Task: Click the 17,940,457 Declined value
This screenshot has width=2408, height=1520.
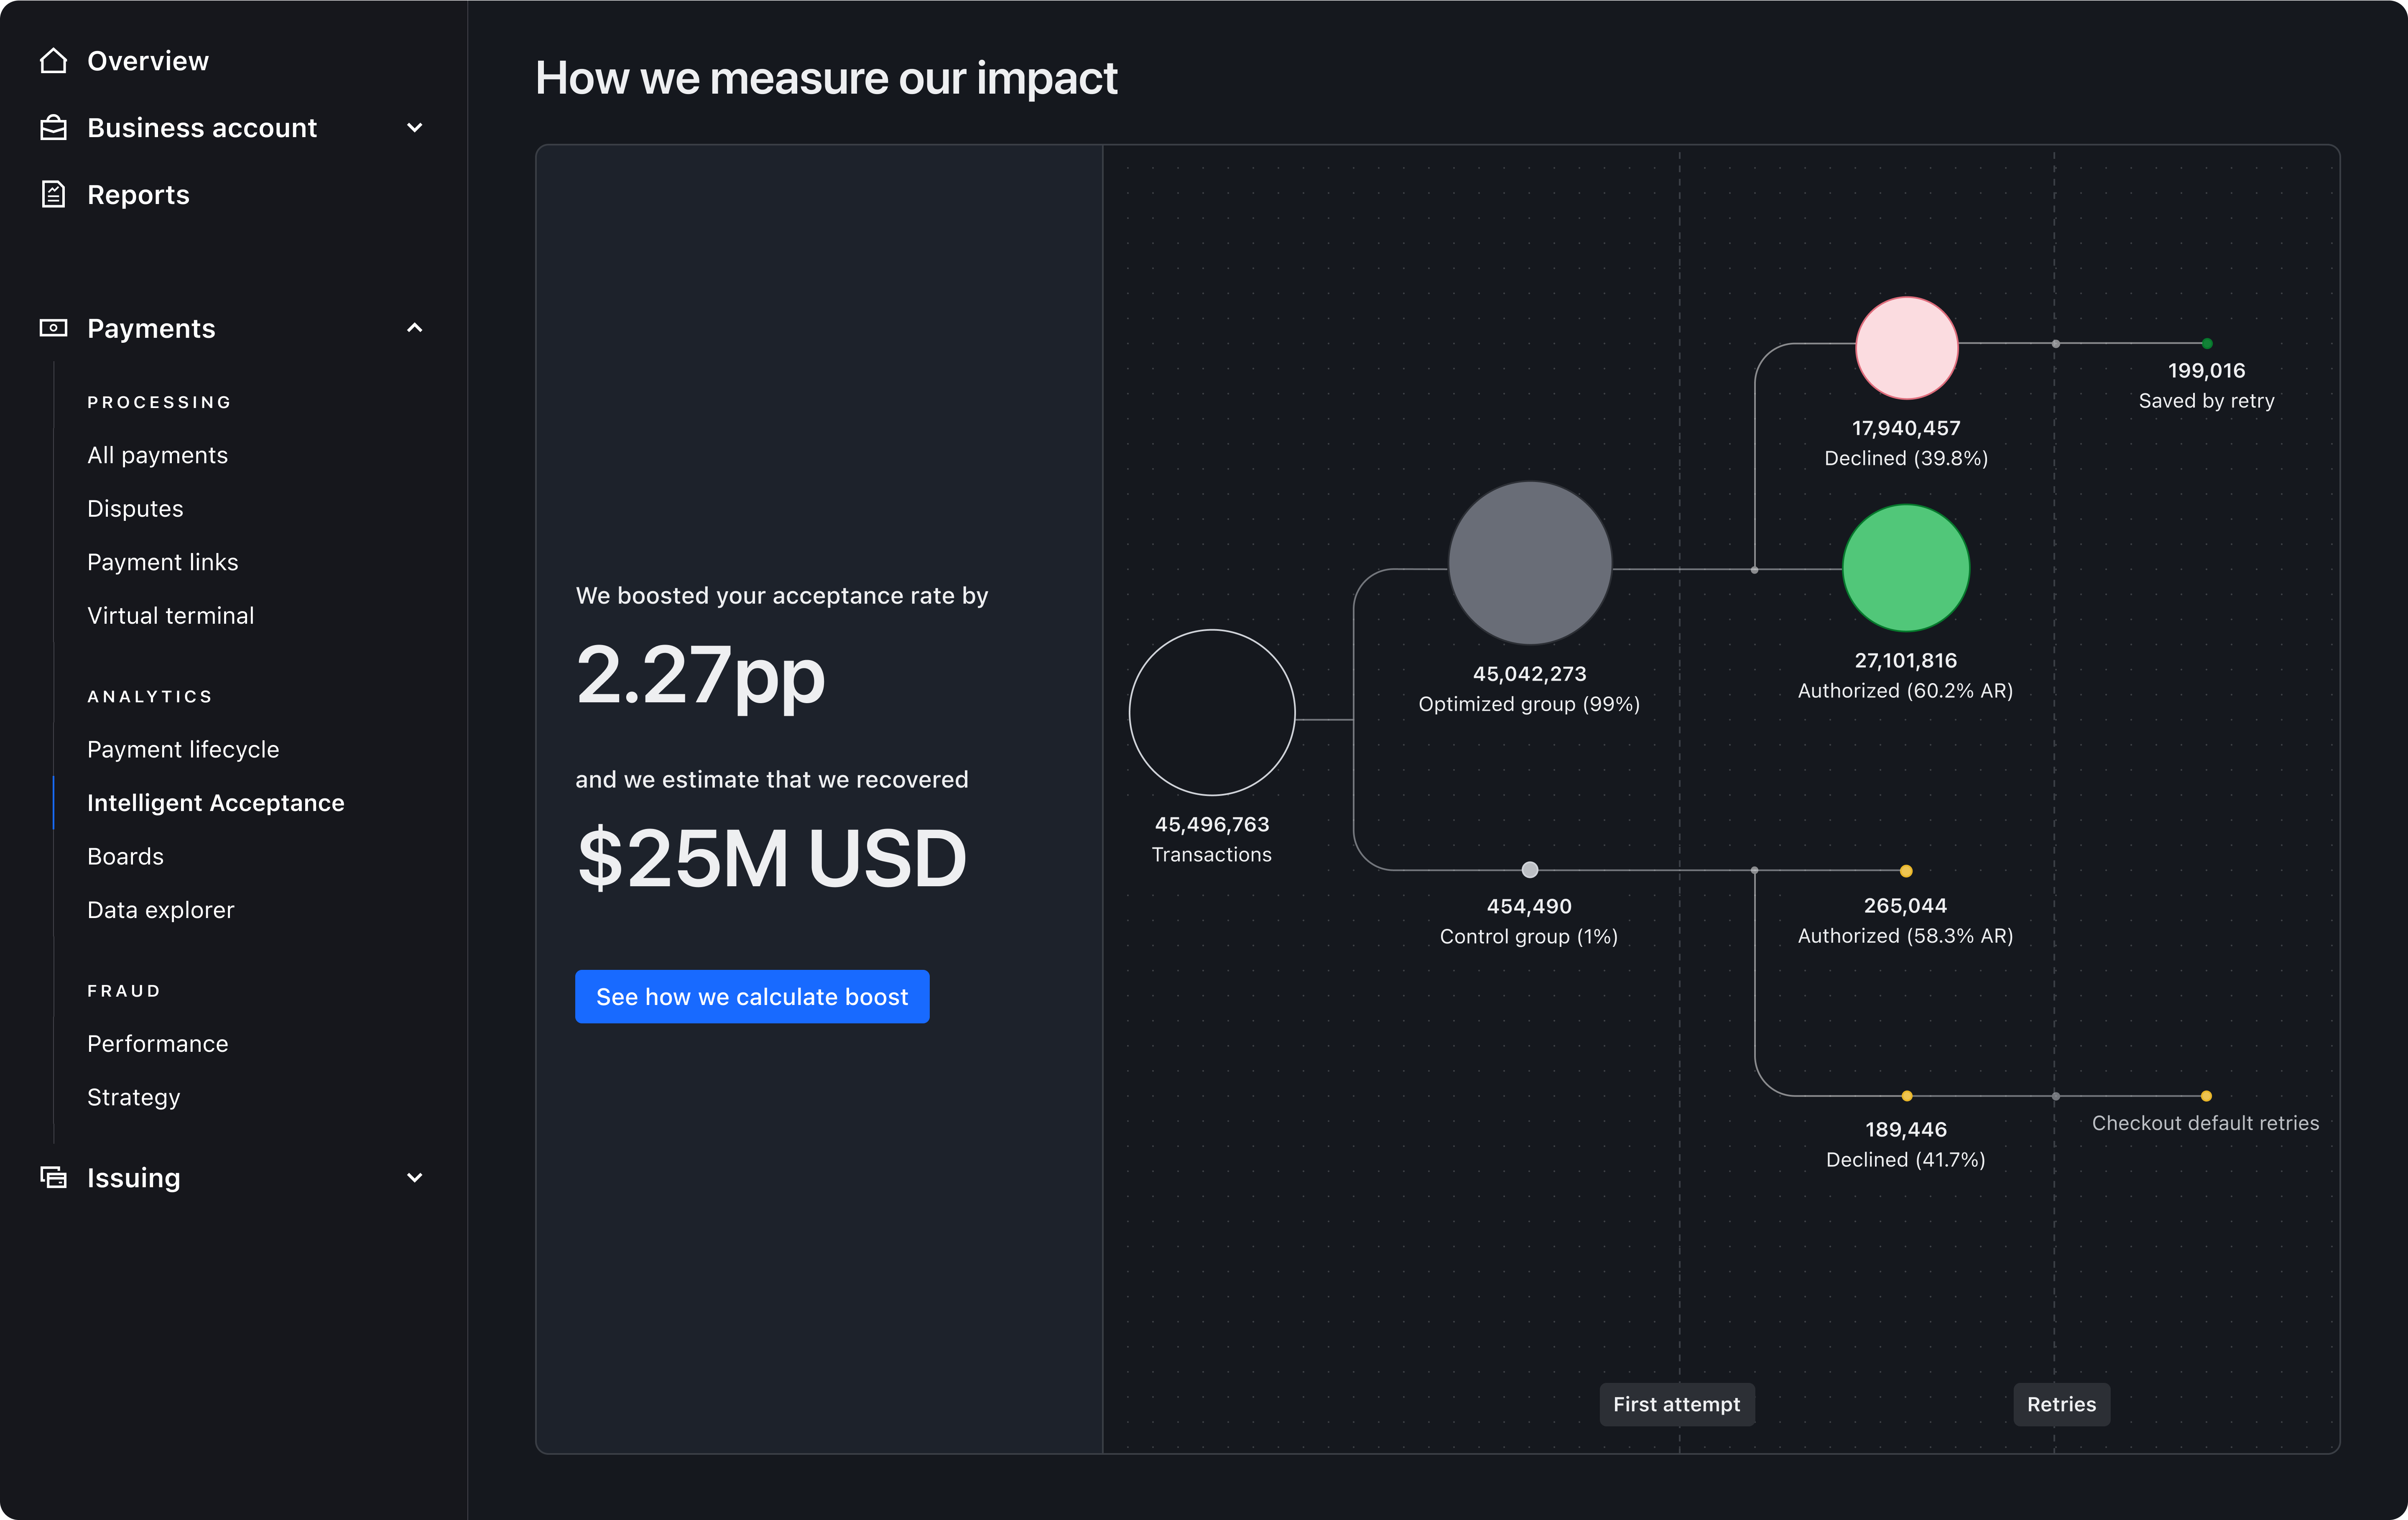Action: click(x=1906, y=428)
